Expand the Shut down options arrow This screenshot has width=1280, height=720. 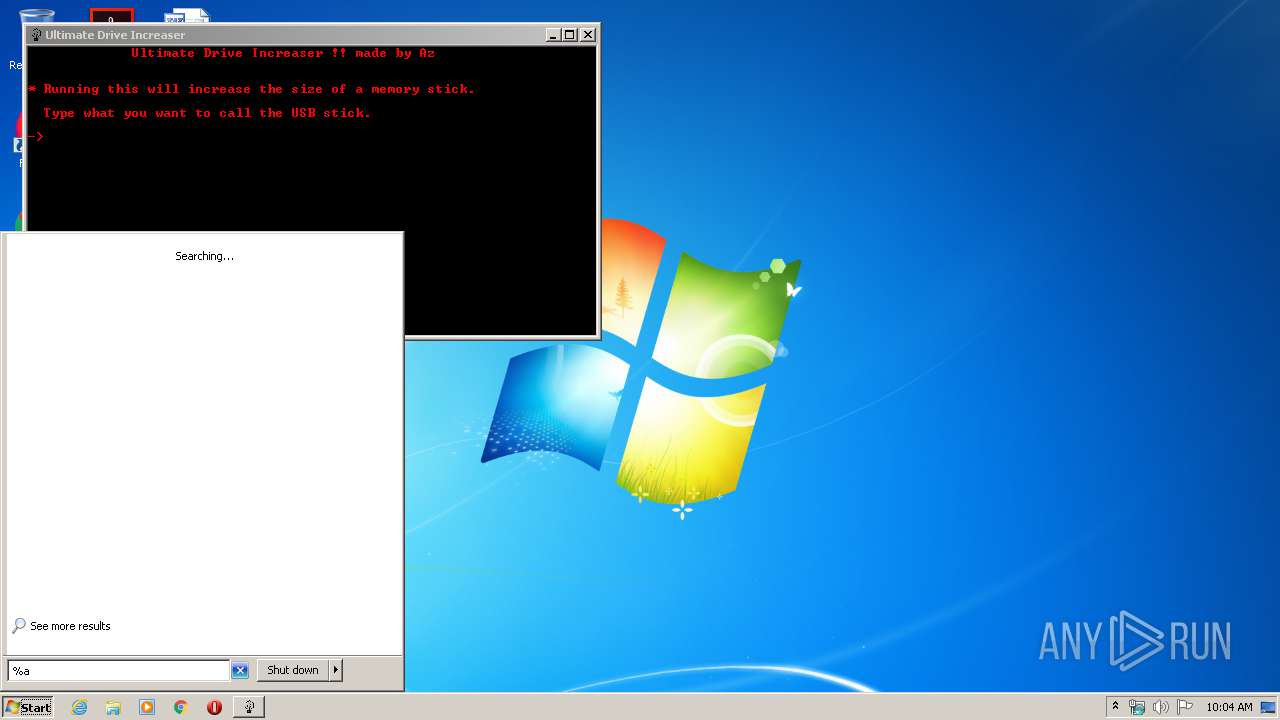336,670
